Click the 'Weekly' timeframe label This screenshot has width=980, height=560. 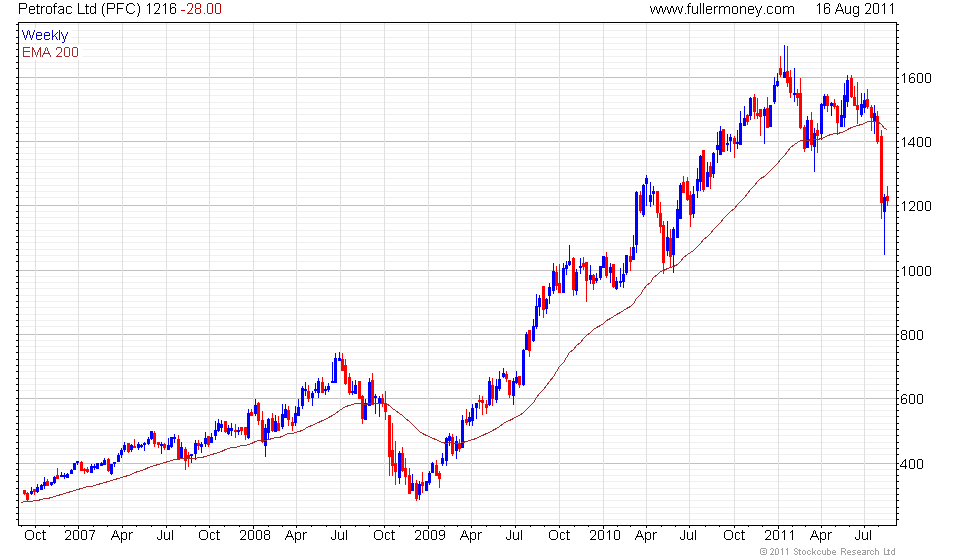click(x=45, y=36)
